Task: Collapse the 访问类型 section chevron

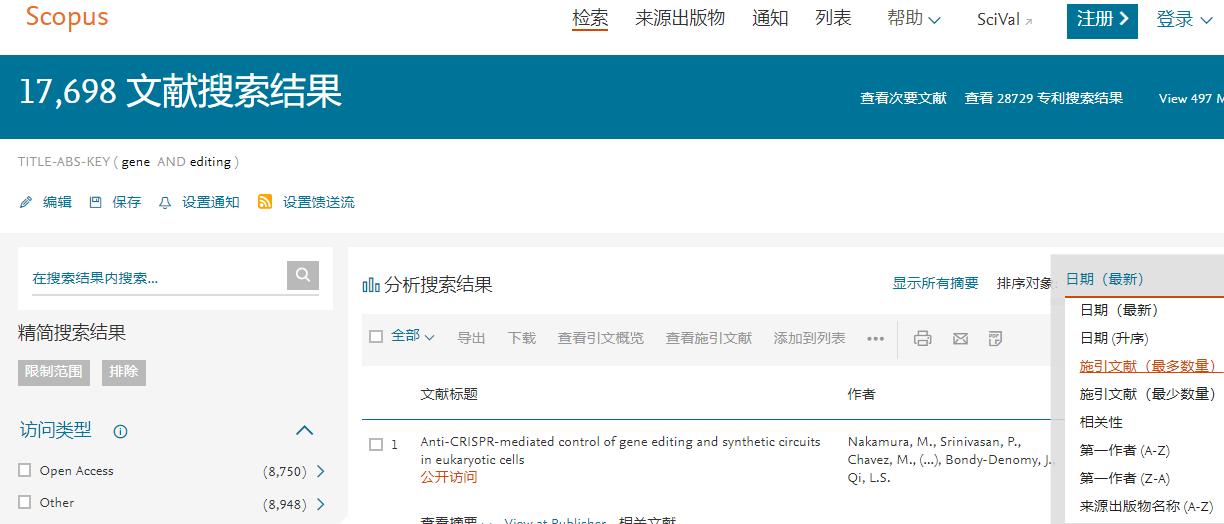Action: click(305, 431)
